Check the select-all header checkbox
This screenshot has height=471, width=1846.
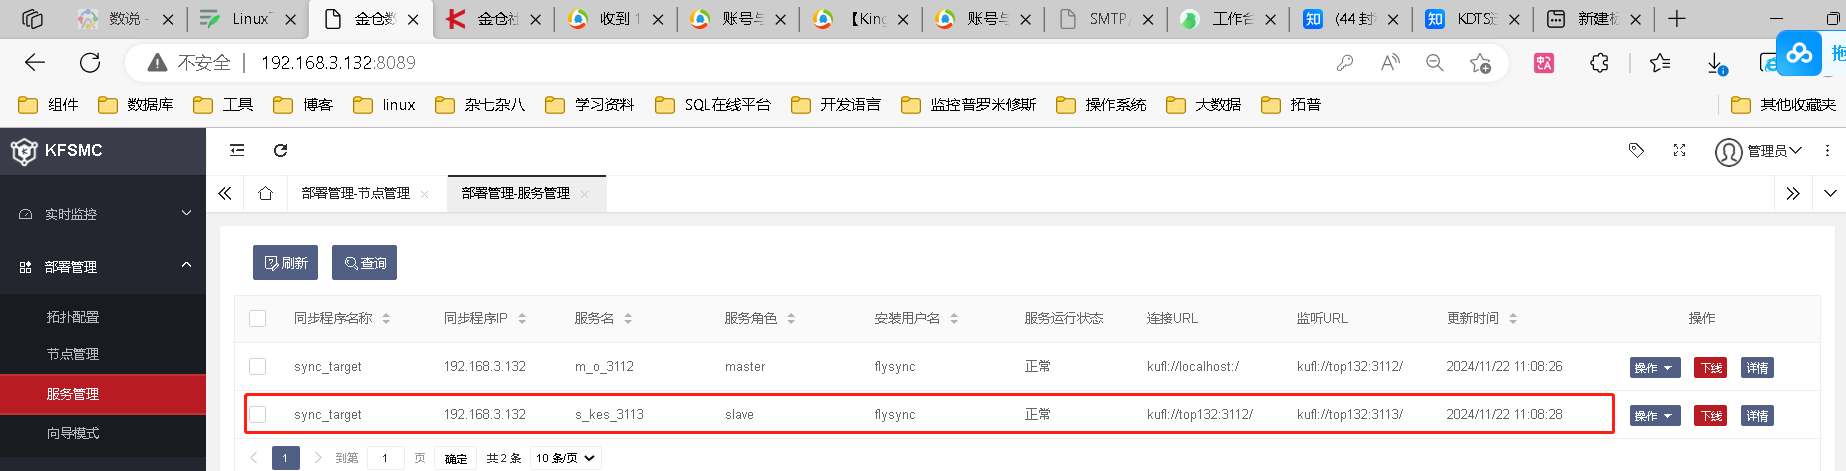(x=258, y=318)
